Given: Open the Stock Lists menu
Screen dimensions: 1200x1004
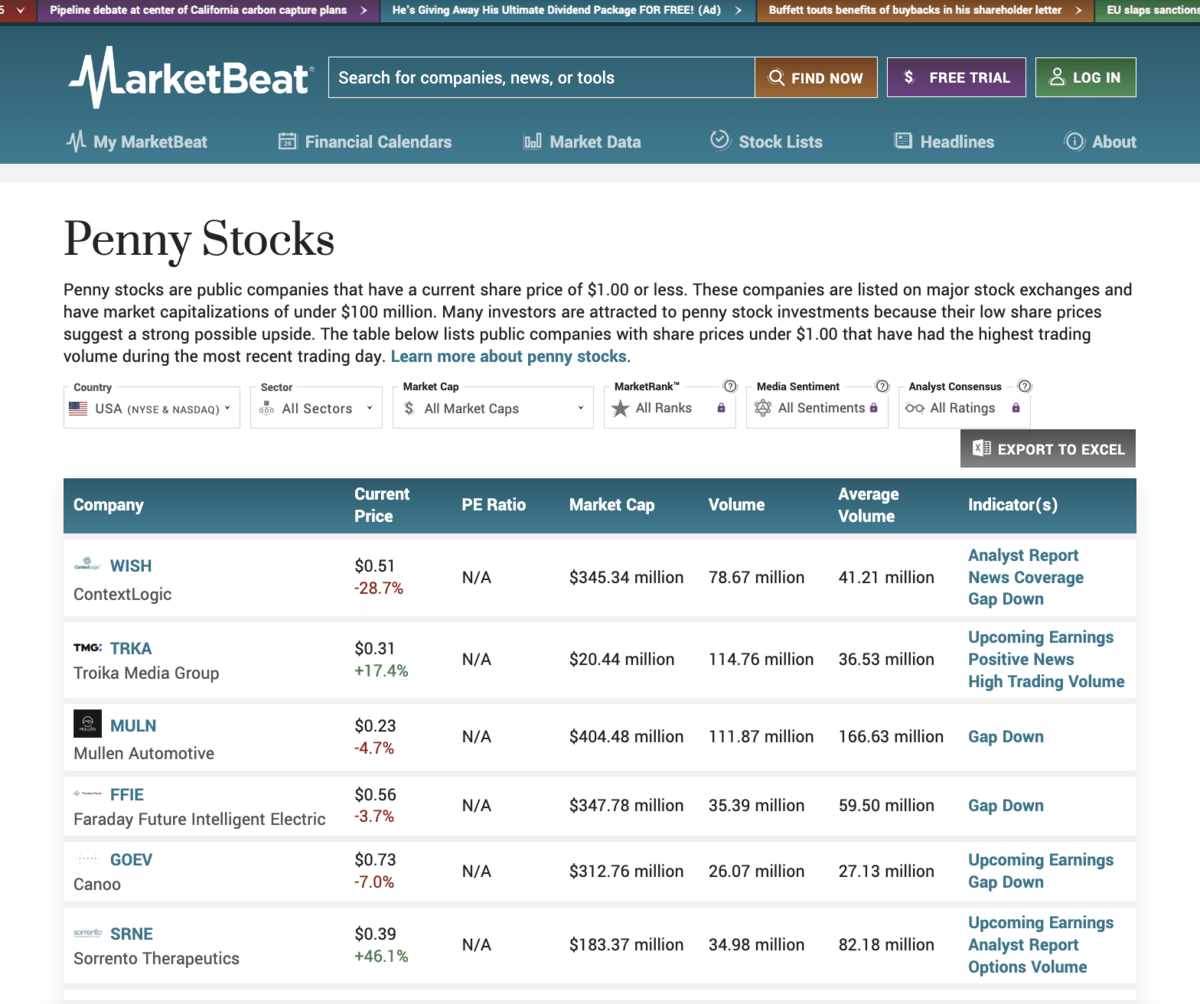Looking at the screenshot, I should pos(766,141).
